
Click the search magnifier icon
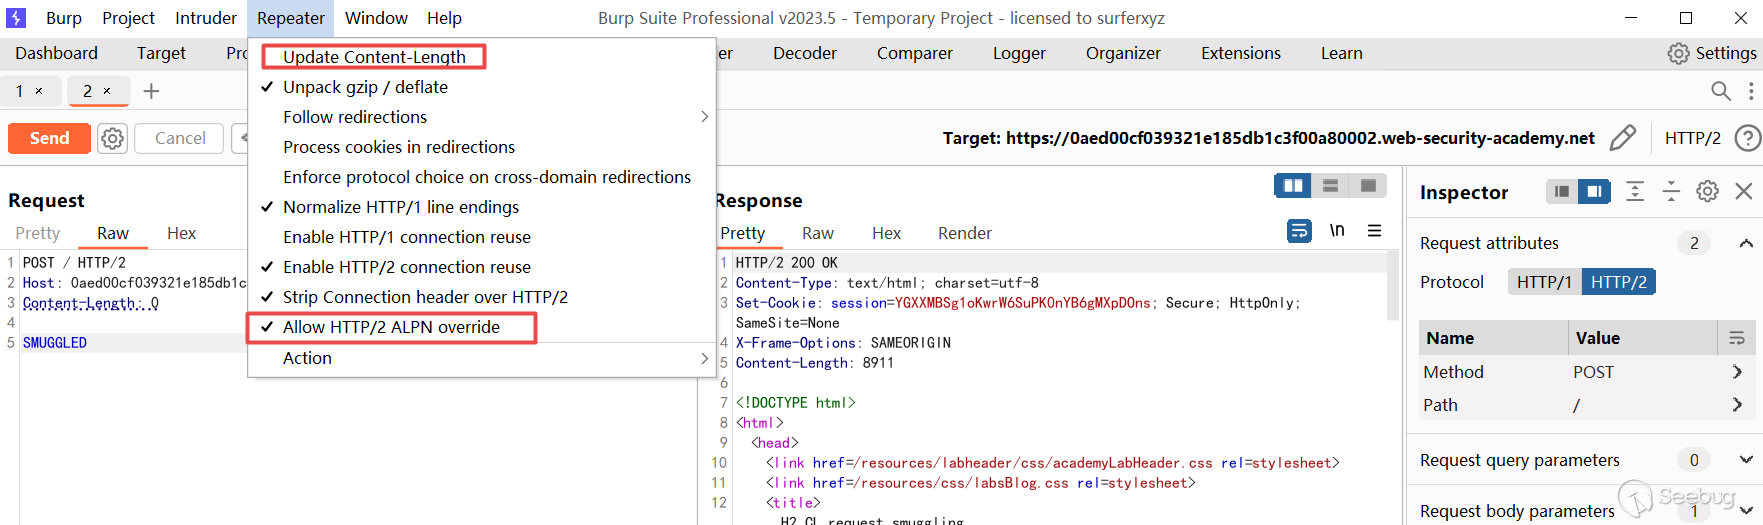coord(1720,91)
